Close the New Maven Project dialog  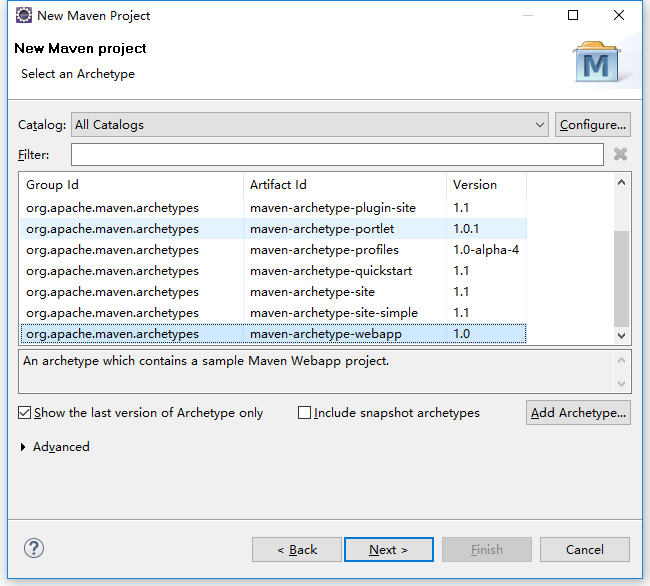pyautogui.click(x=618, y=15)
